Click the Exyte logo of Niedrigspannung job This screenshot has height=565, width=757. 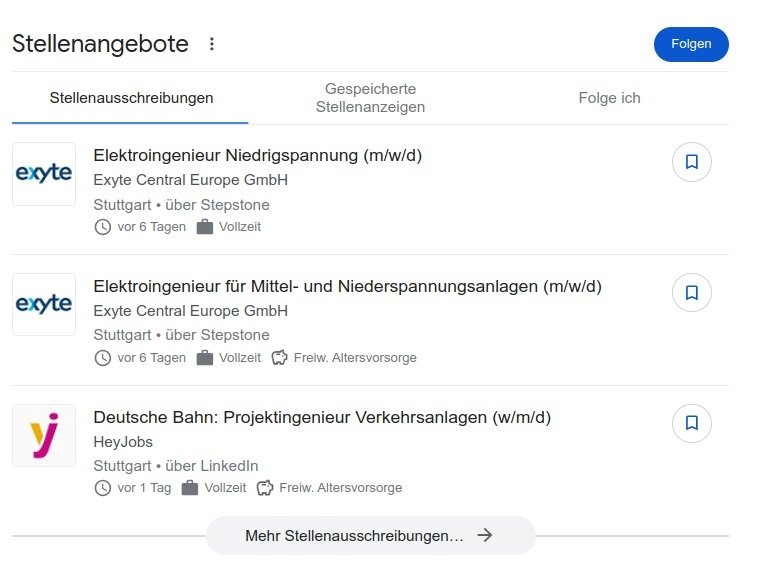click(44, 174)
